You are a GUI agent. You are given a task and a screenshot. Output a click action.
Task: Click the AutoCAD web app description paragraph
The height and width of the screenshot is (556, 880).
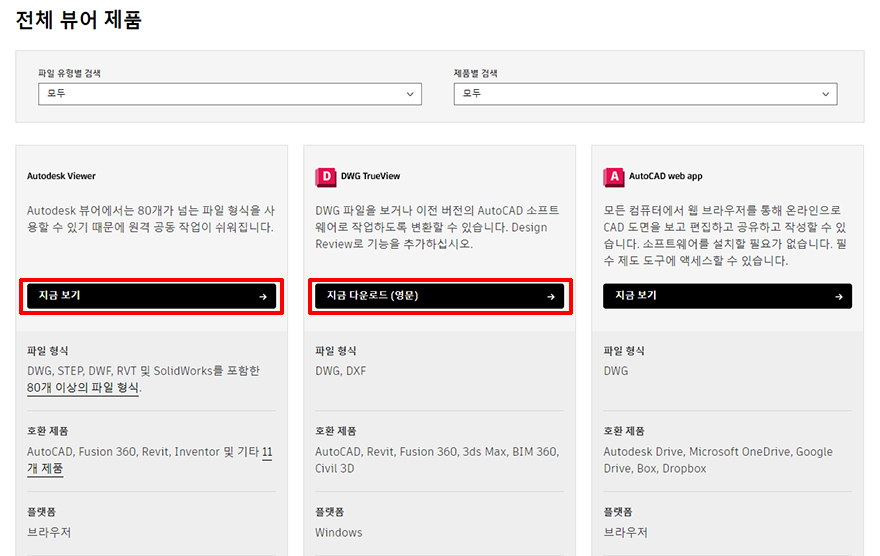click(x=725, y=236)
